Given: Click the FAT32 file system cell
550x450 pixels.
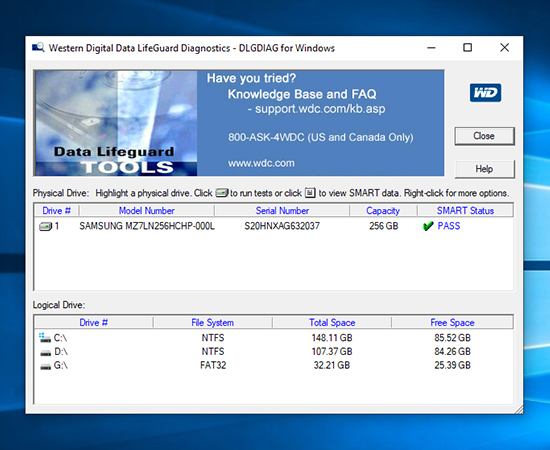Looking at the screenshot, I should click(213, 365).
